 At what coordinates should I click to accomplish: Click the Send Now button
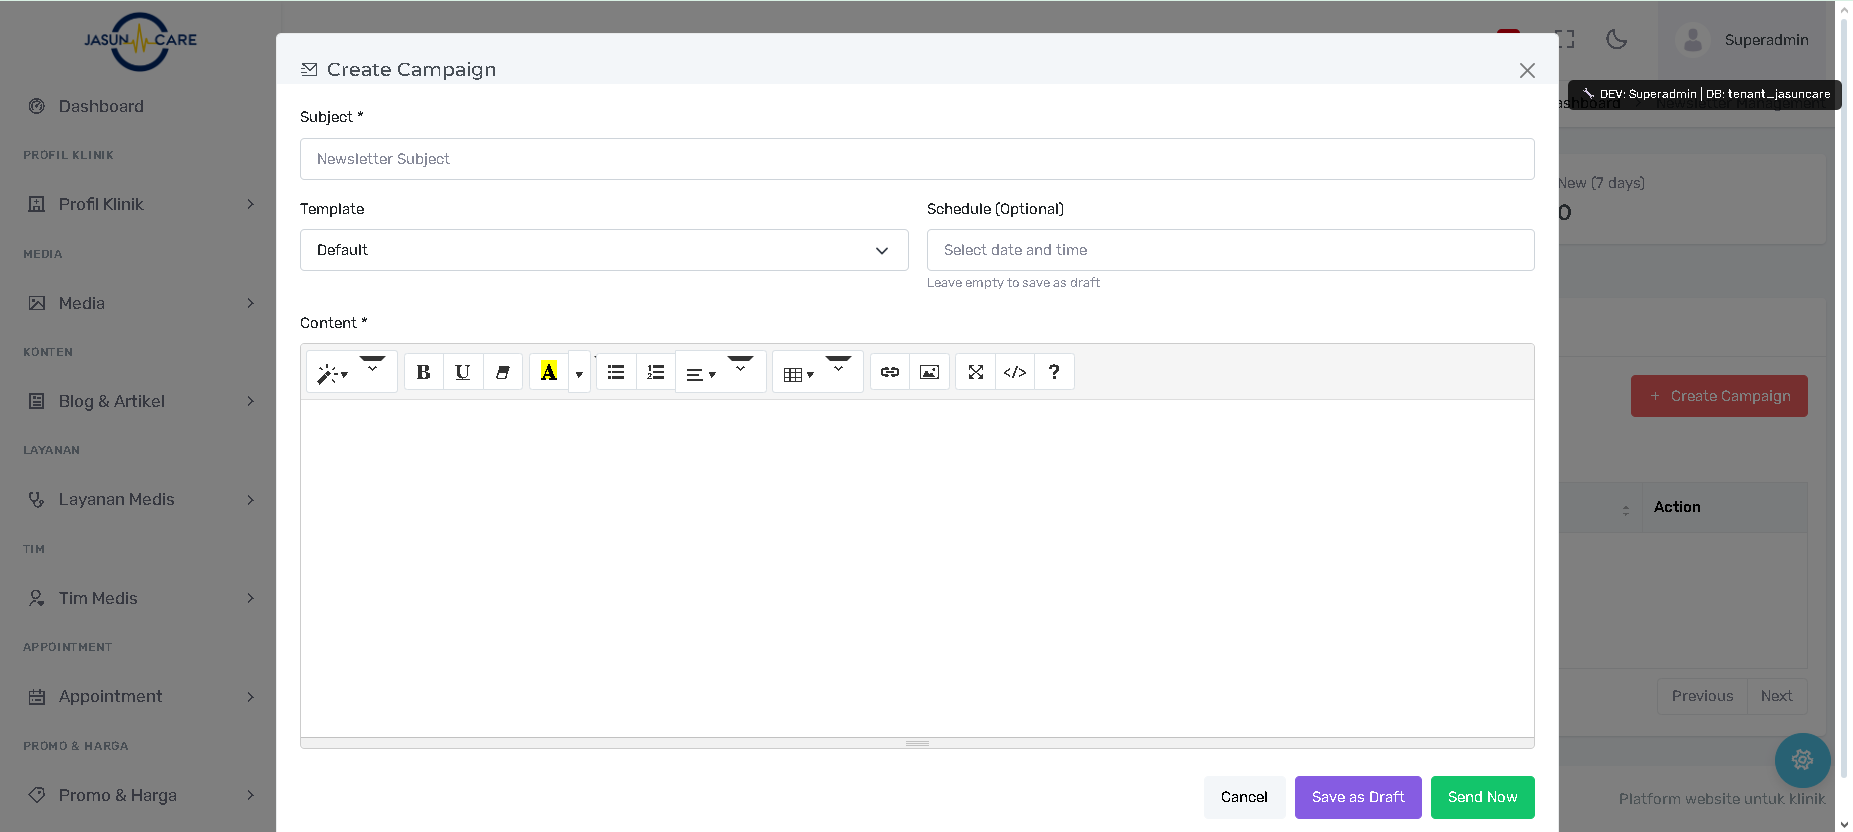point(1482,797)
